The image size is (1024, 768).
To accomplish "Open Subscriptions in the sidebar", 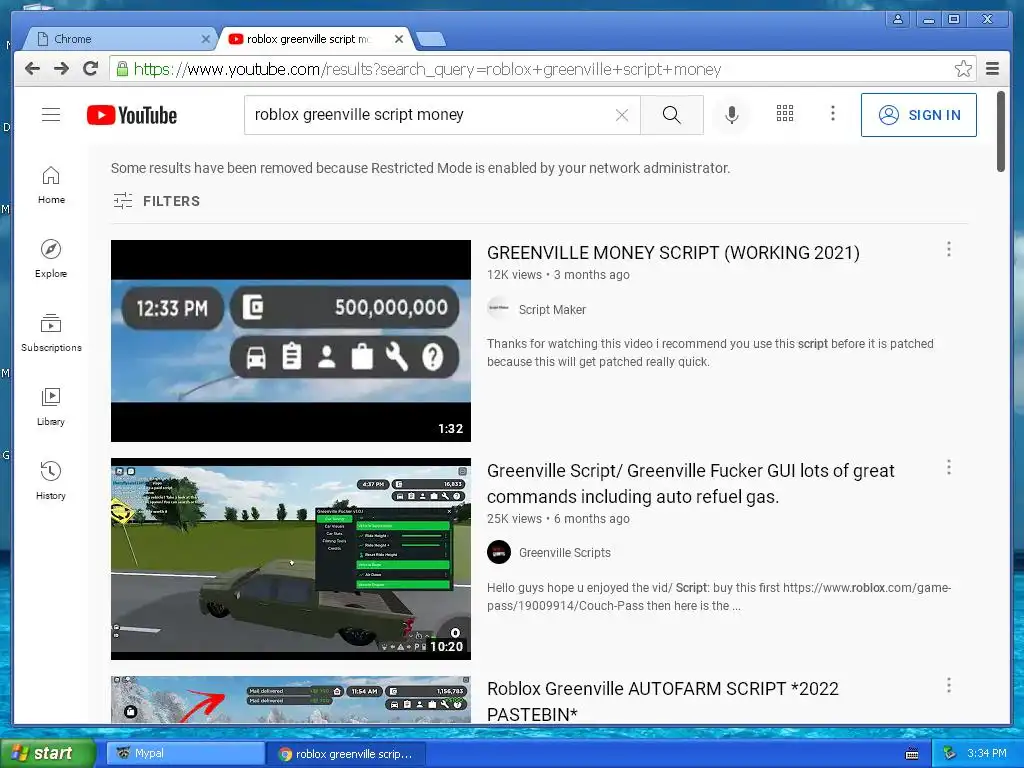I will 51,333.
